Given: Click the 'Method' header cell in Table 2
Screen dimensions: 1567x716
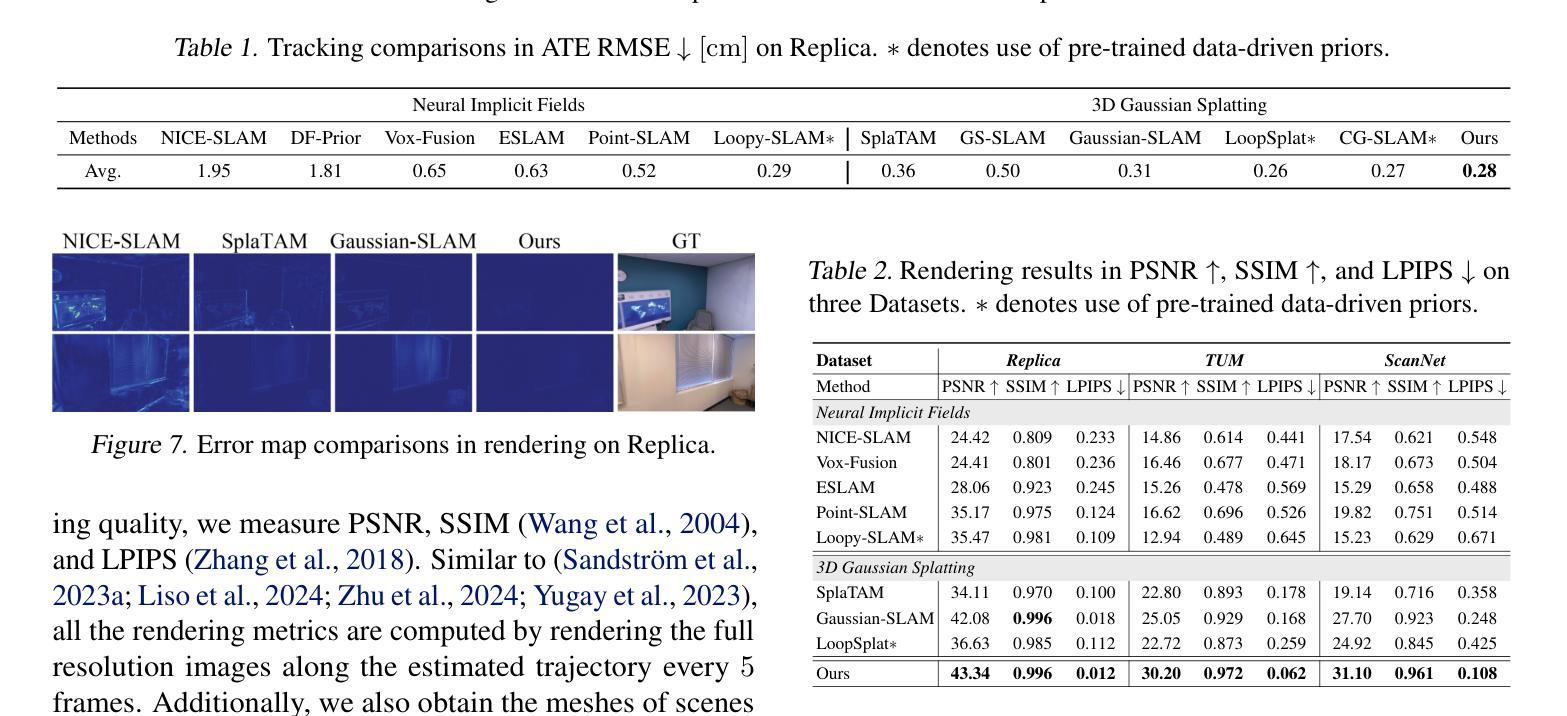Looking at the screenshot, I should [843, 386].
